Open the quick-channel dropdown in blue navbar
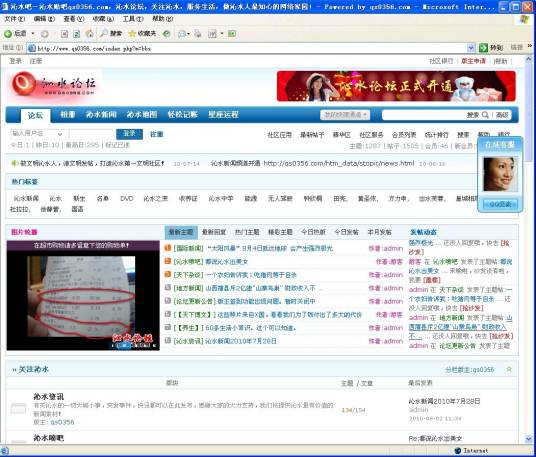The height and width of the screenshot is (457, 536). point(345,115)
